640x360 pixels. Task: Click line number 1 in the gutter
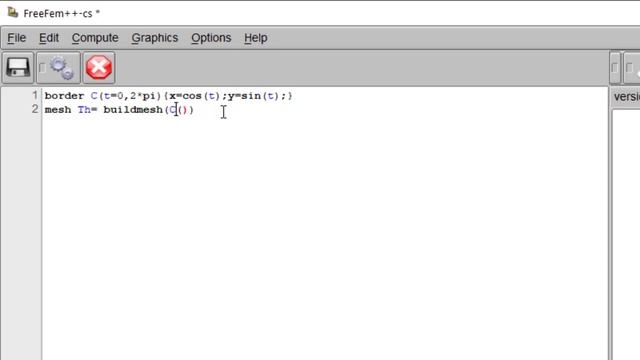pyautogui.click(x=35, y=96)
